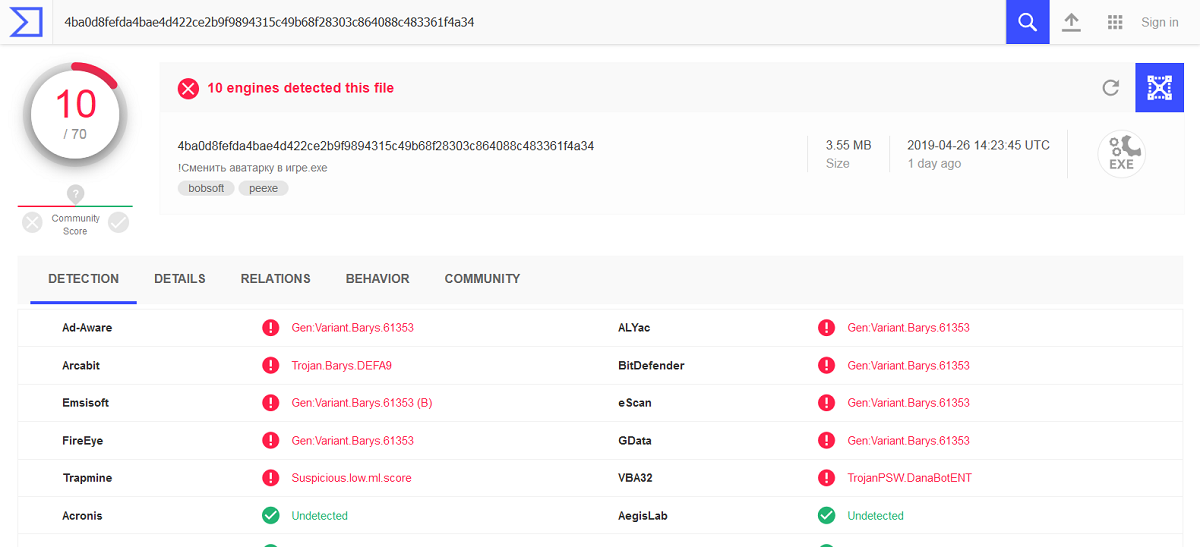Click the EXE file type icon

coord(1121,154)
